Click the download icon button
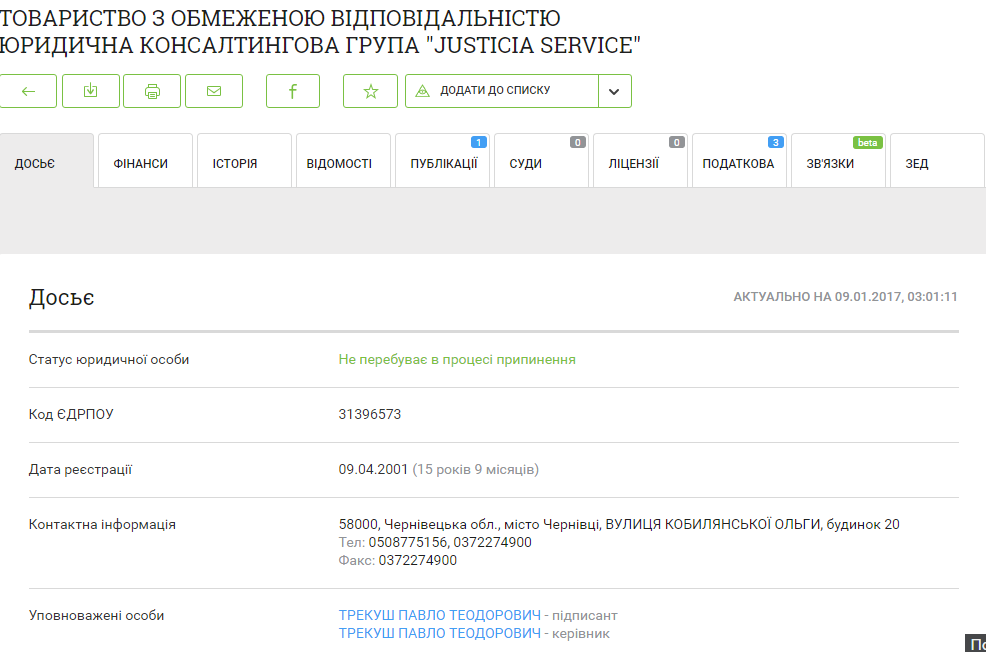This screenshot has height=652, width=986. (x=91, y=91)
